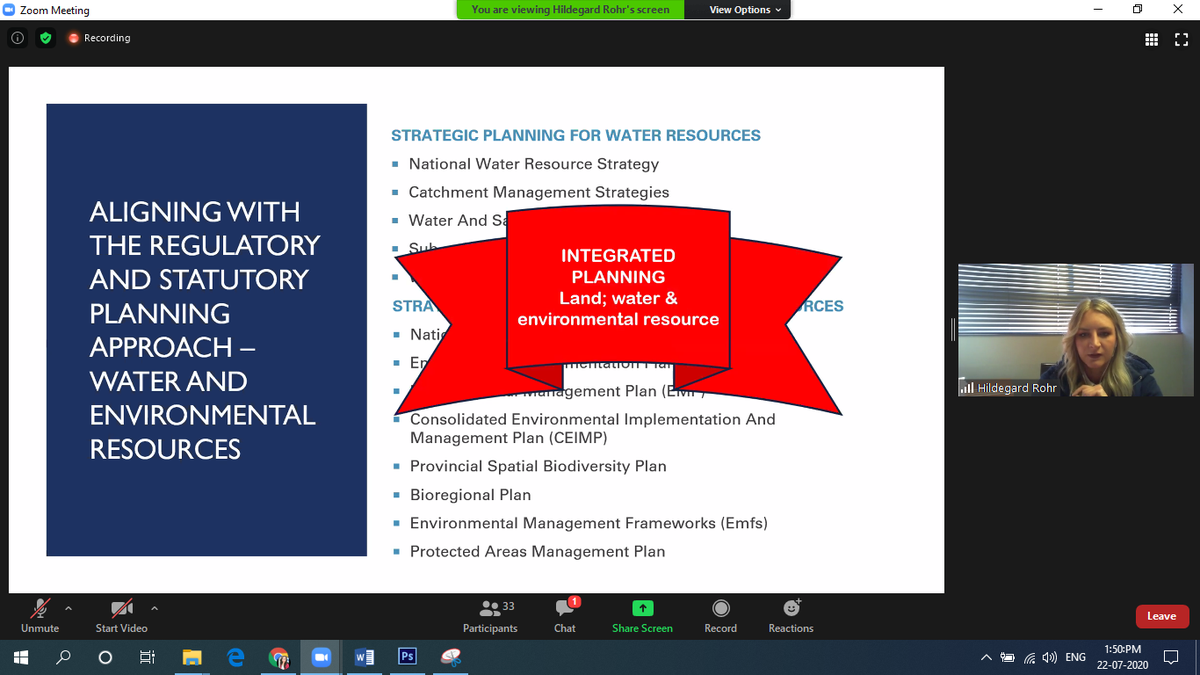Screen dimensions: 1200x675
Task: Click "Environmental Management Frameworks (Emfs)" text
Action: [589, 523]
